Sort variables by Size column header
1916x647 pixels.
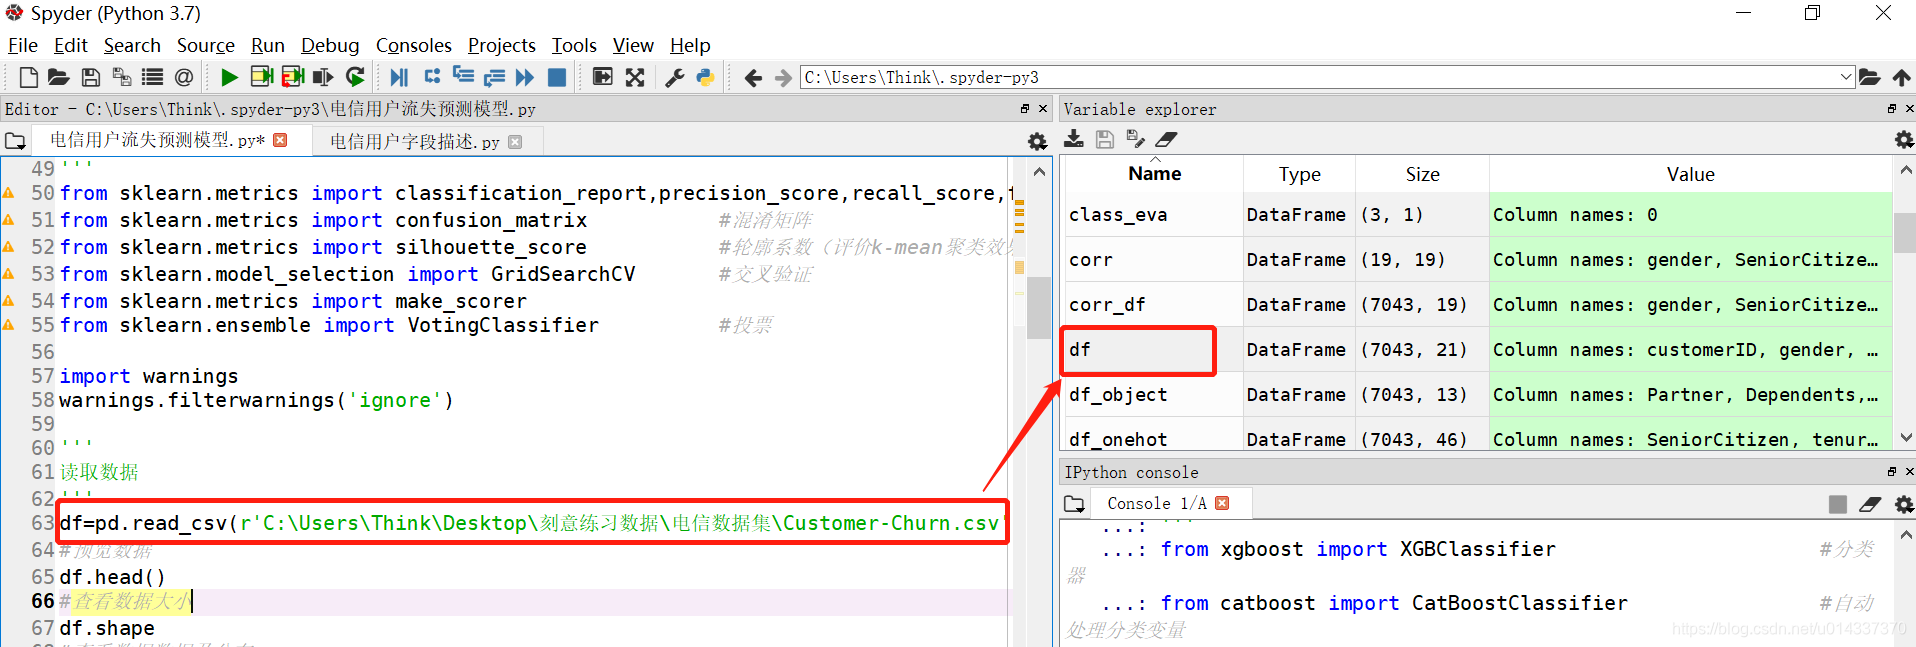point(1422,174)
